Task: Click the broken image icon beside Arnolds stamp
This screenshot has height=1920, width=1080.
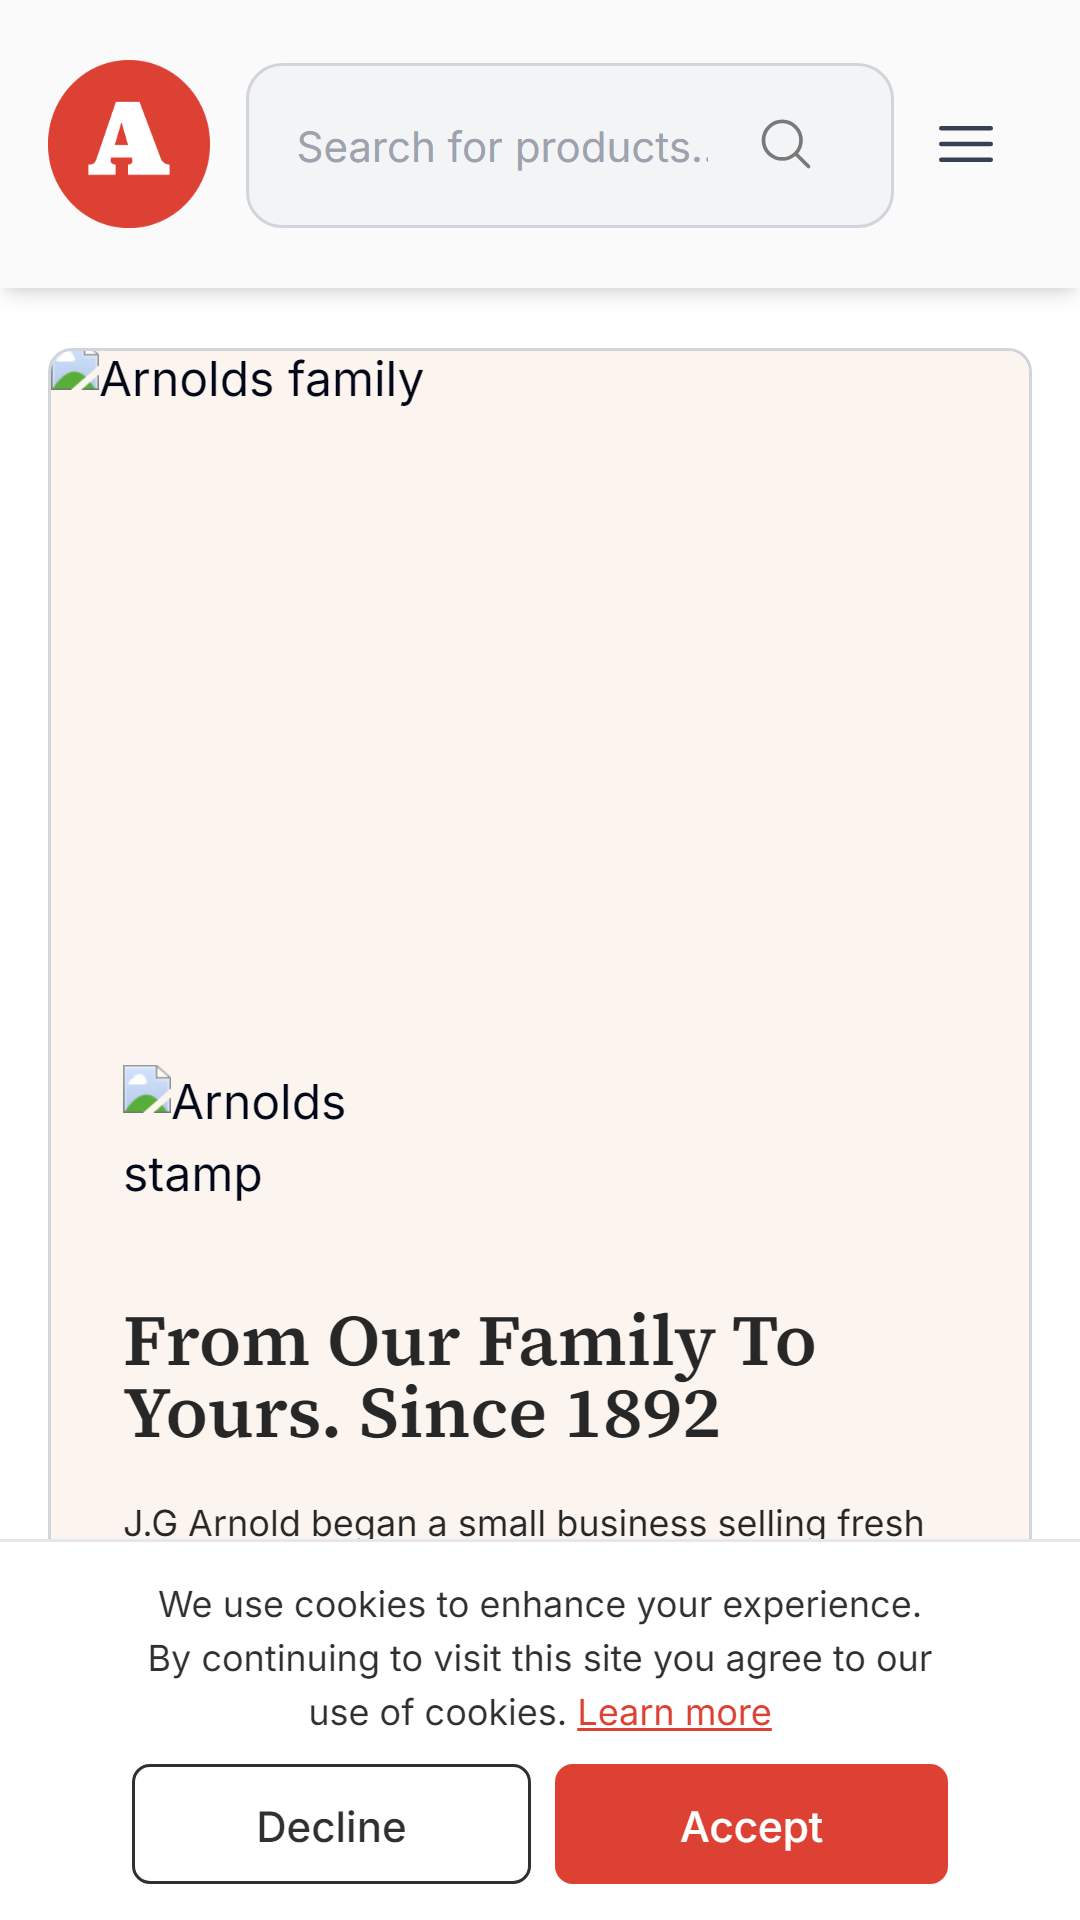Action: [x=148, y=1090]
